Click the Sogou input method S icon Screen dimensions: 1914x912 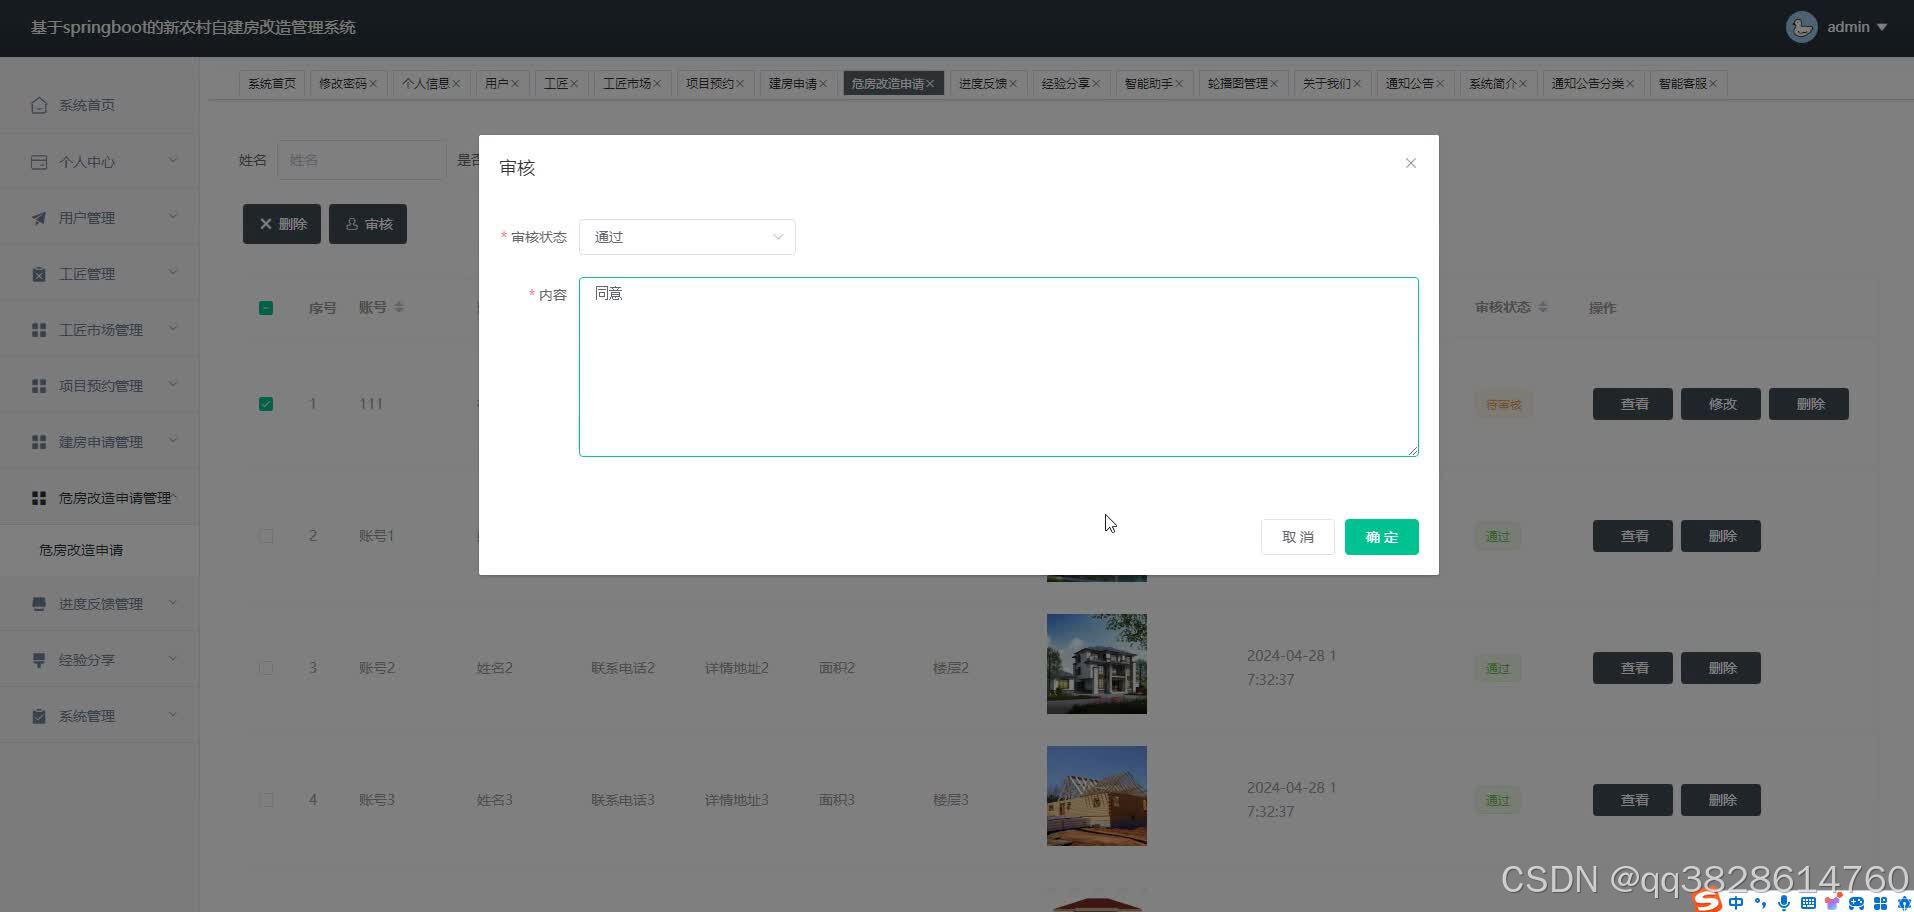[x=1708, y=901]
